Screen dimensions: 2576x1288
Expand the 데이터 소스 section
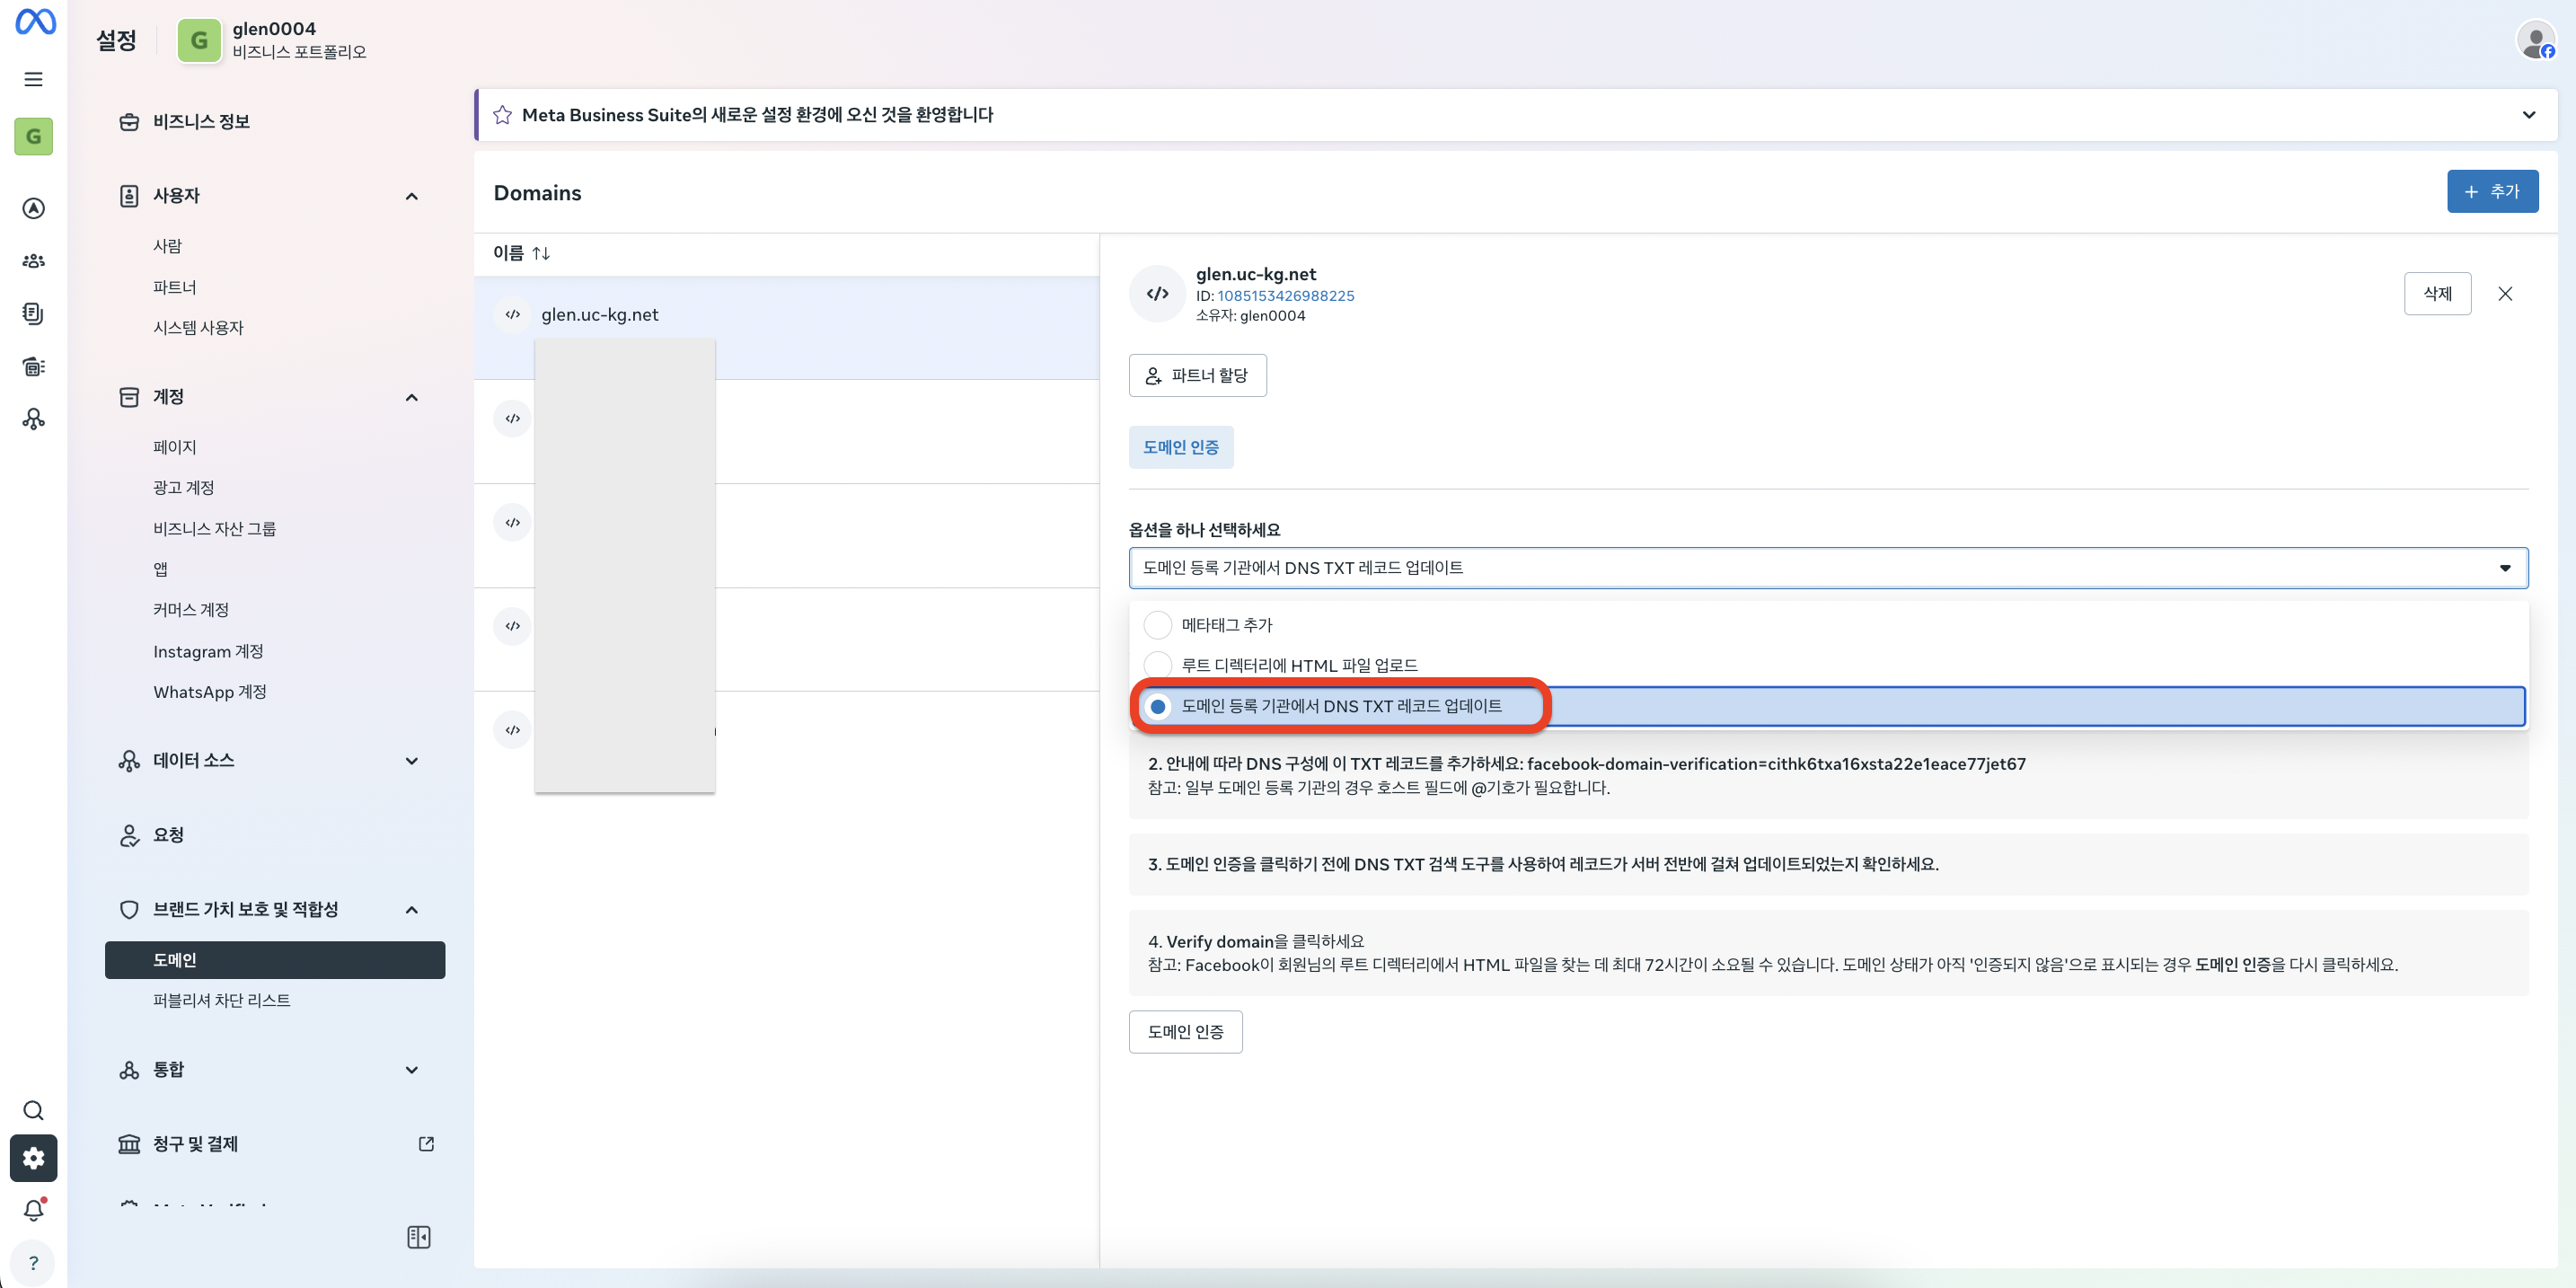point(411,761)
